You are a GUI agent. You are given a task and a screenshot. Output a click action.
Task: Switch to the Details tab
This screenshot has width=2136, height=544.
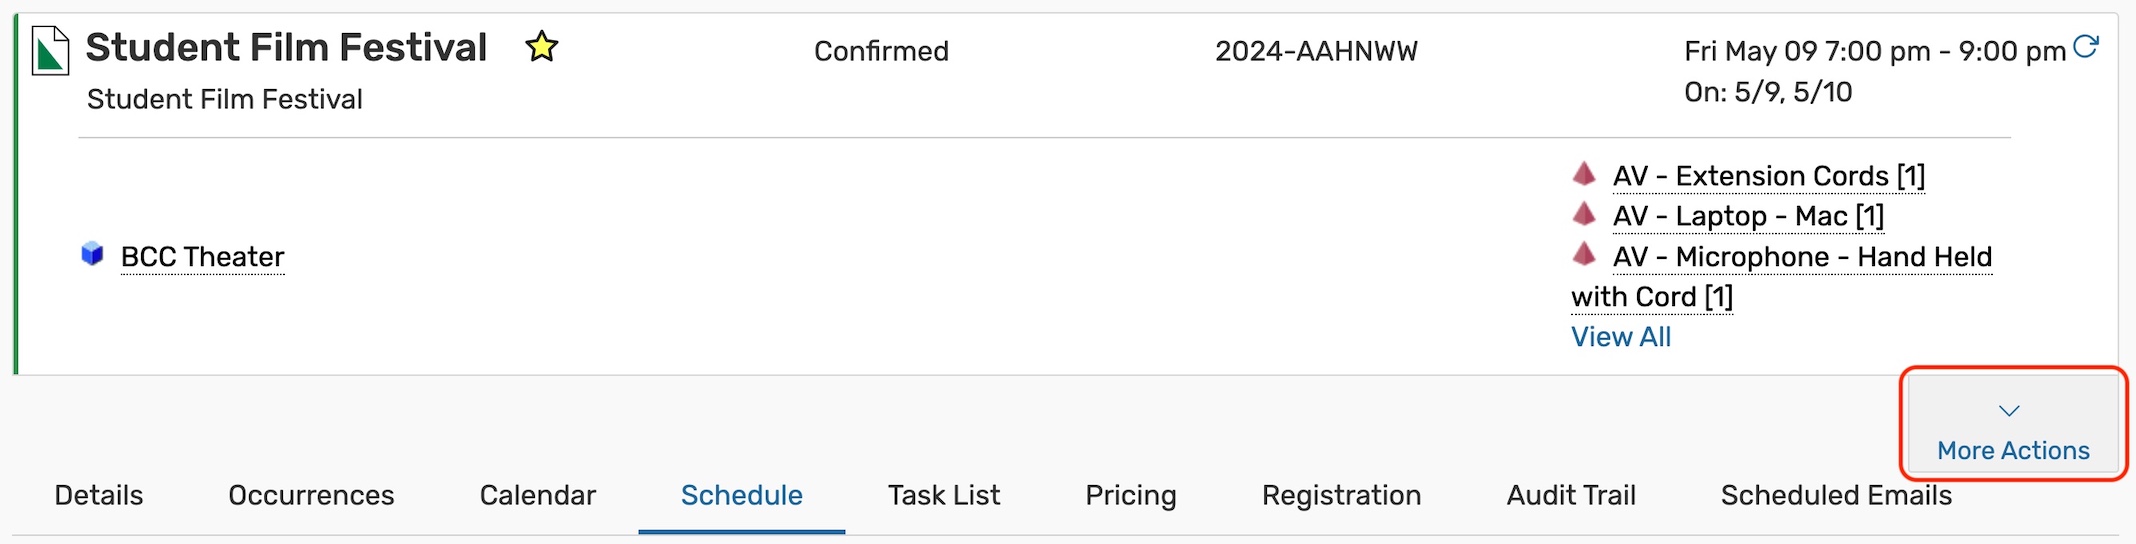coord(99,495)
